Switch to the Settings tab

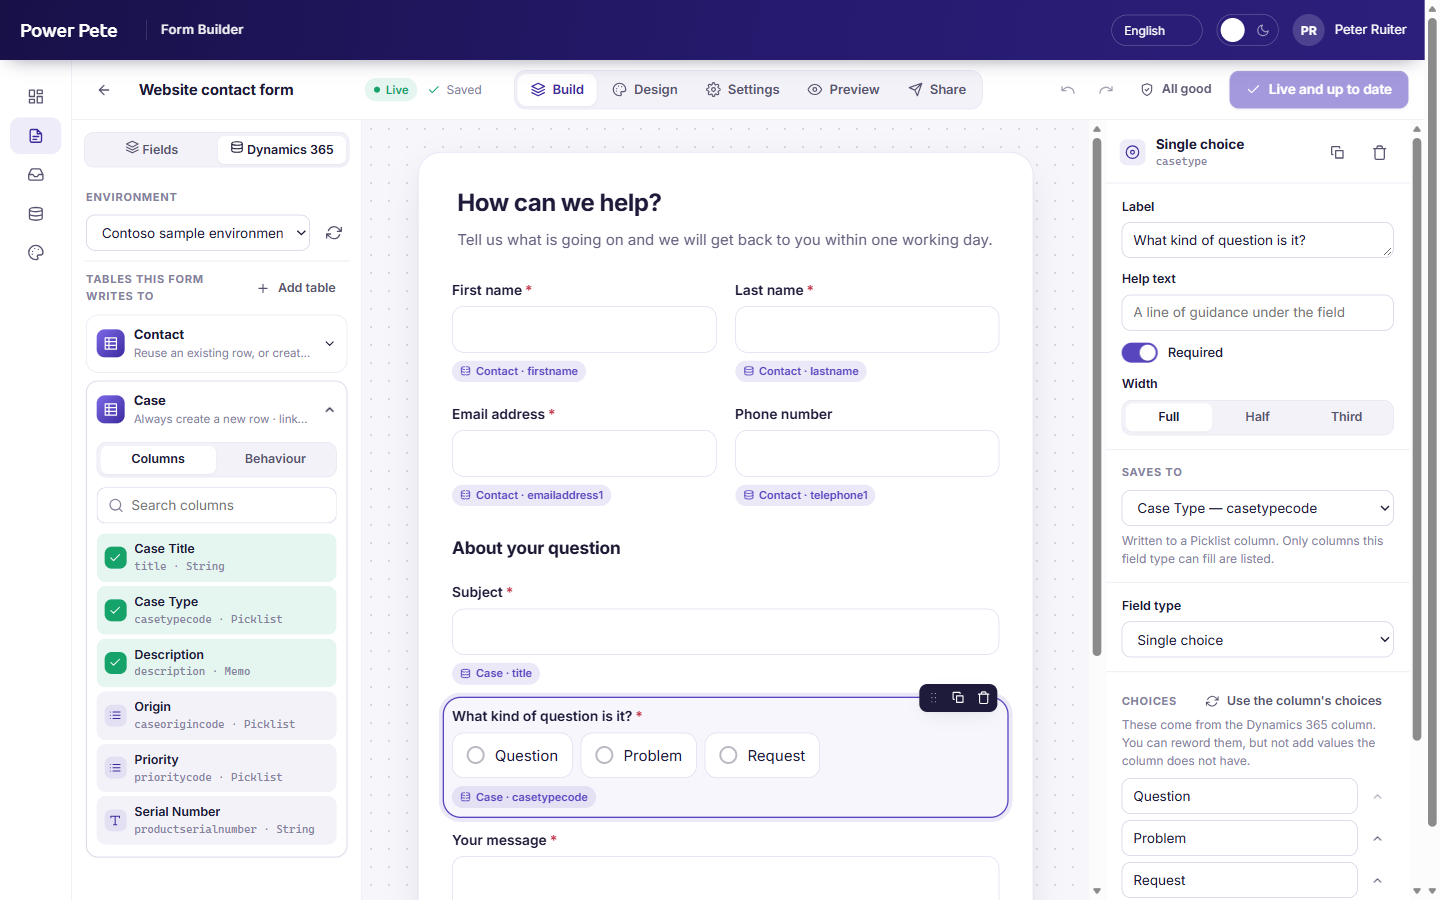(743, 90)
